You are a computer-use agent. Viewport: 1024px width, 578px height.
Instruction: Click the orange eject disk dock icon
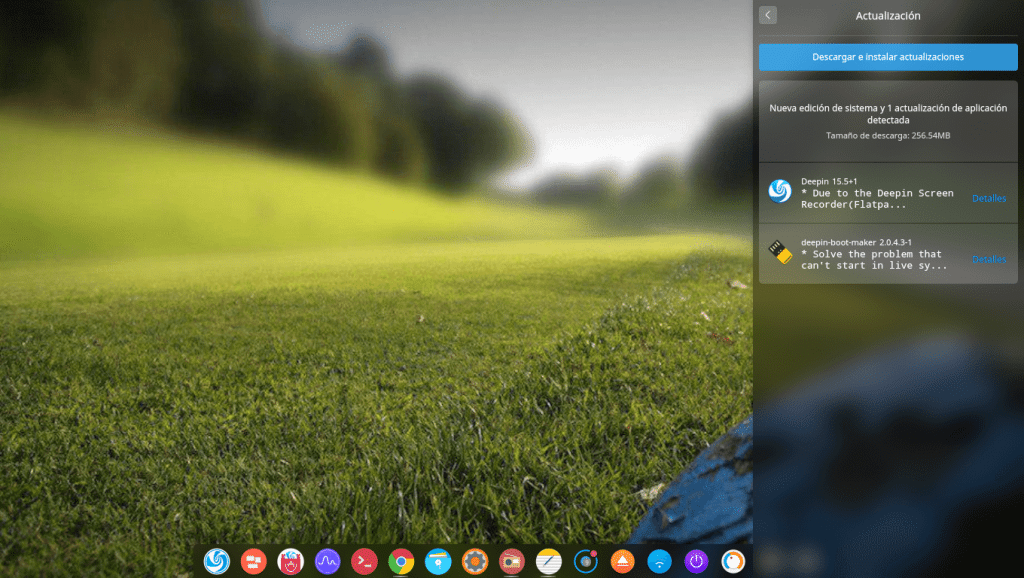point(622,562)
